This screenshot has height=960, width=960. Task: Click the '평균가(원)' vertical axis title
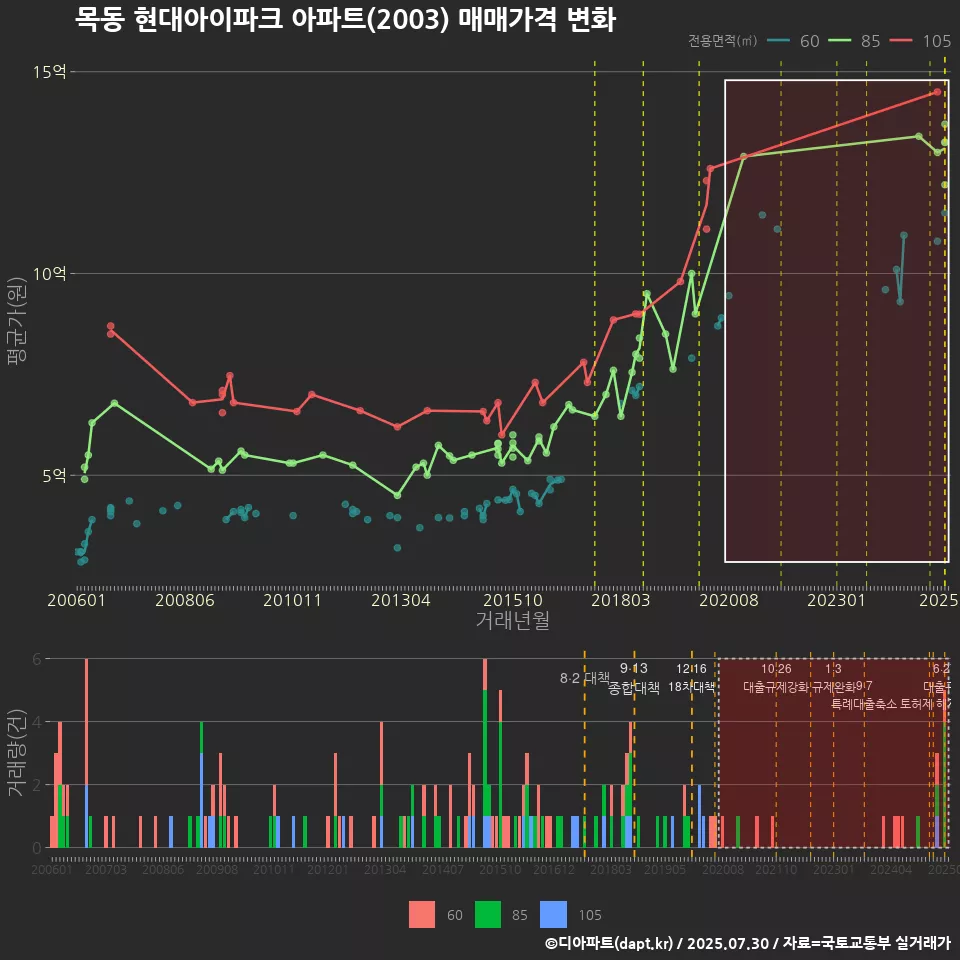17,321
